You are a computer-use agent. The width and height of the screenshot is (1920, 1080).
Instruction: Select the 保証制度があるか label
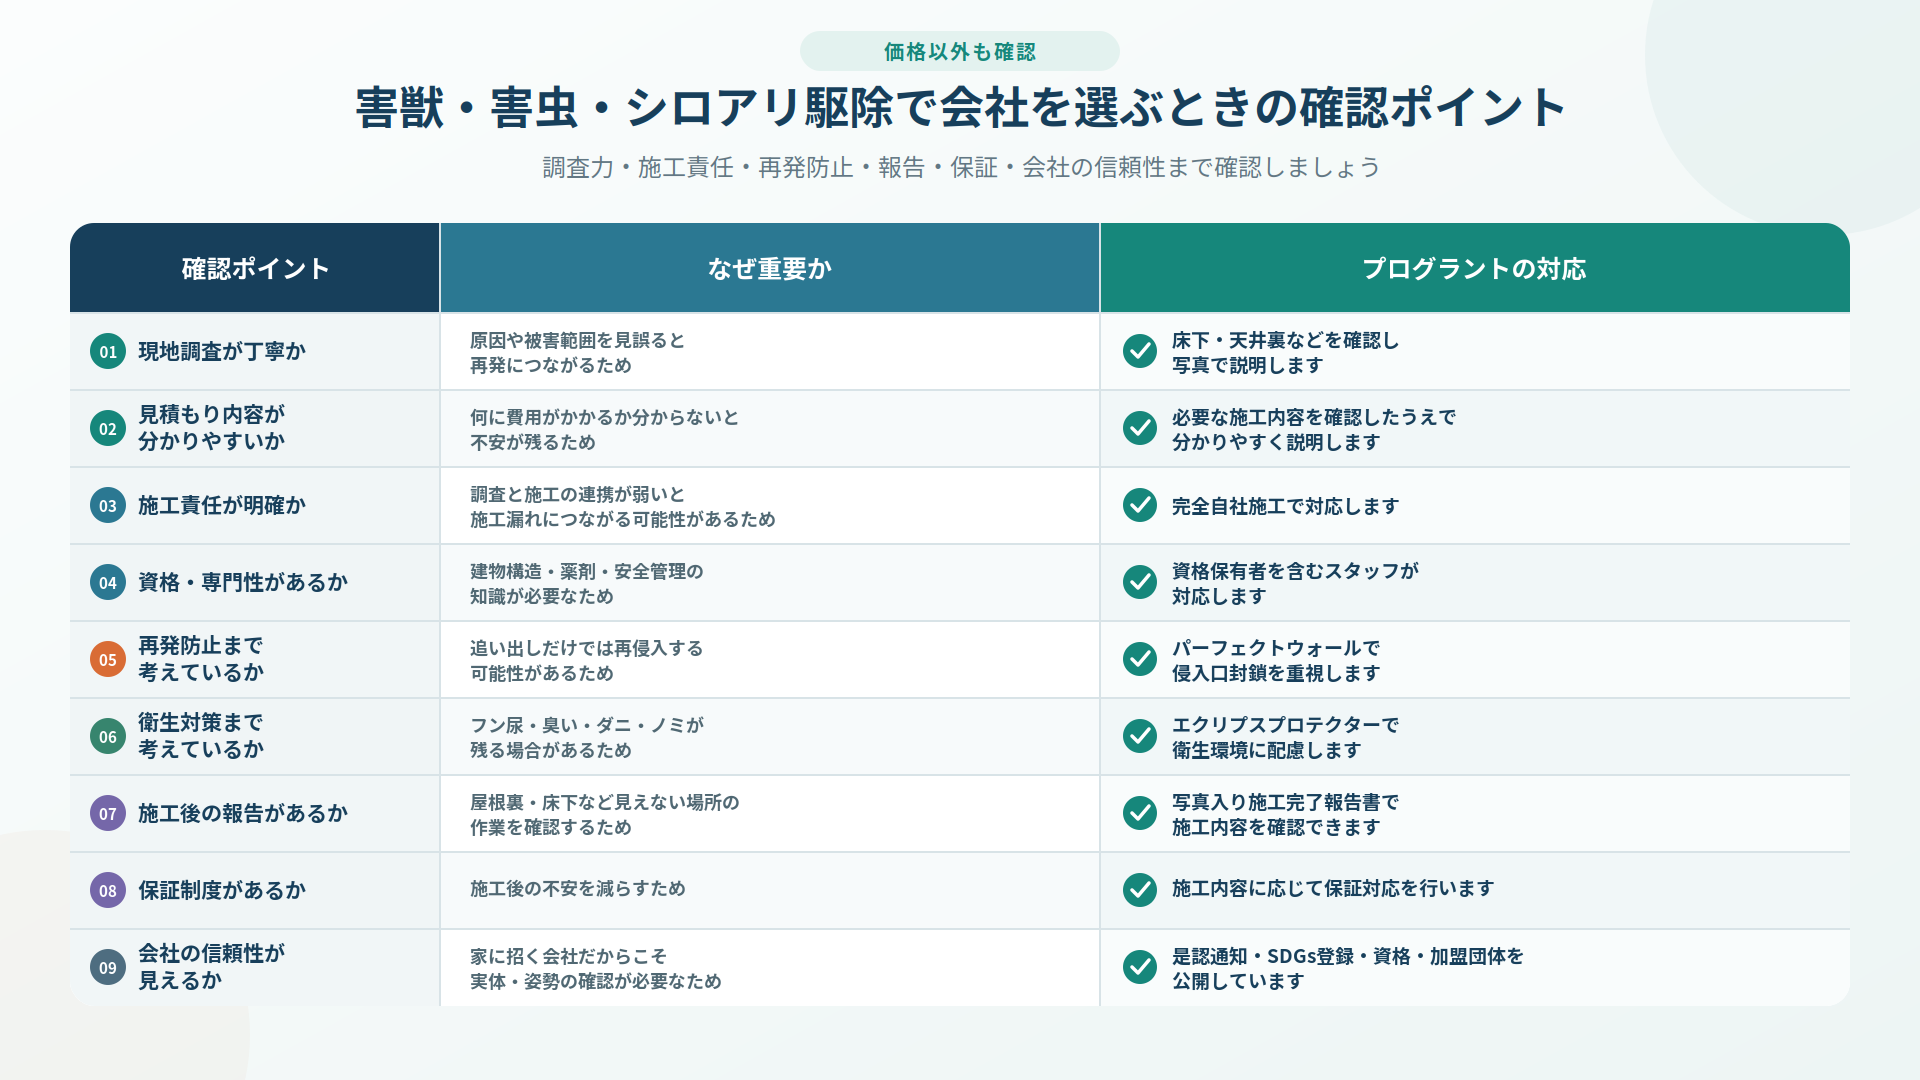pyautogui.click(x=222, y=891)
